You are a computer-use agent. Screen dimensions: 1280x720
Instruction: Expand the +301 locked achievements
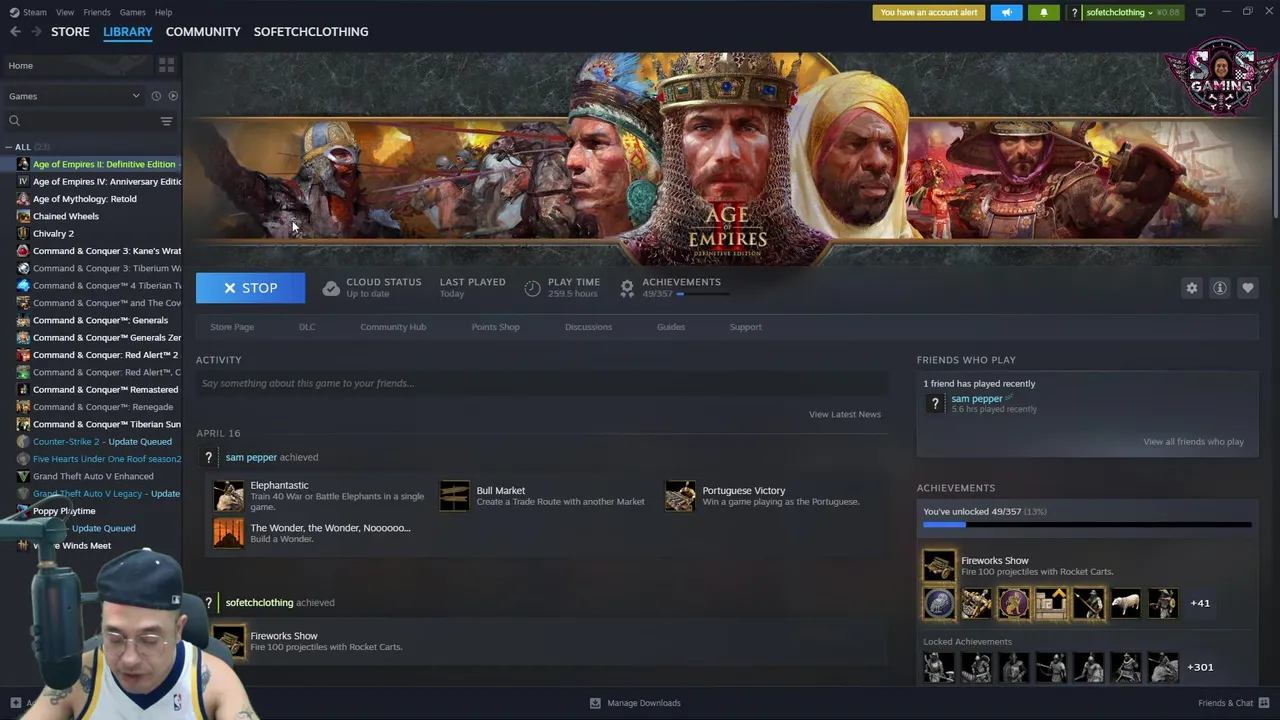click(1200, 667)
